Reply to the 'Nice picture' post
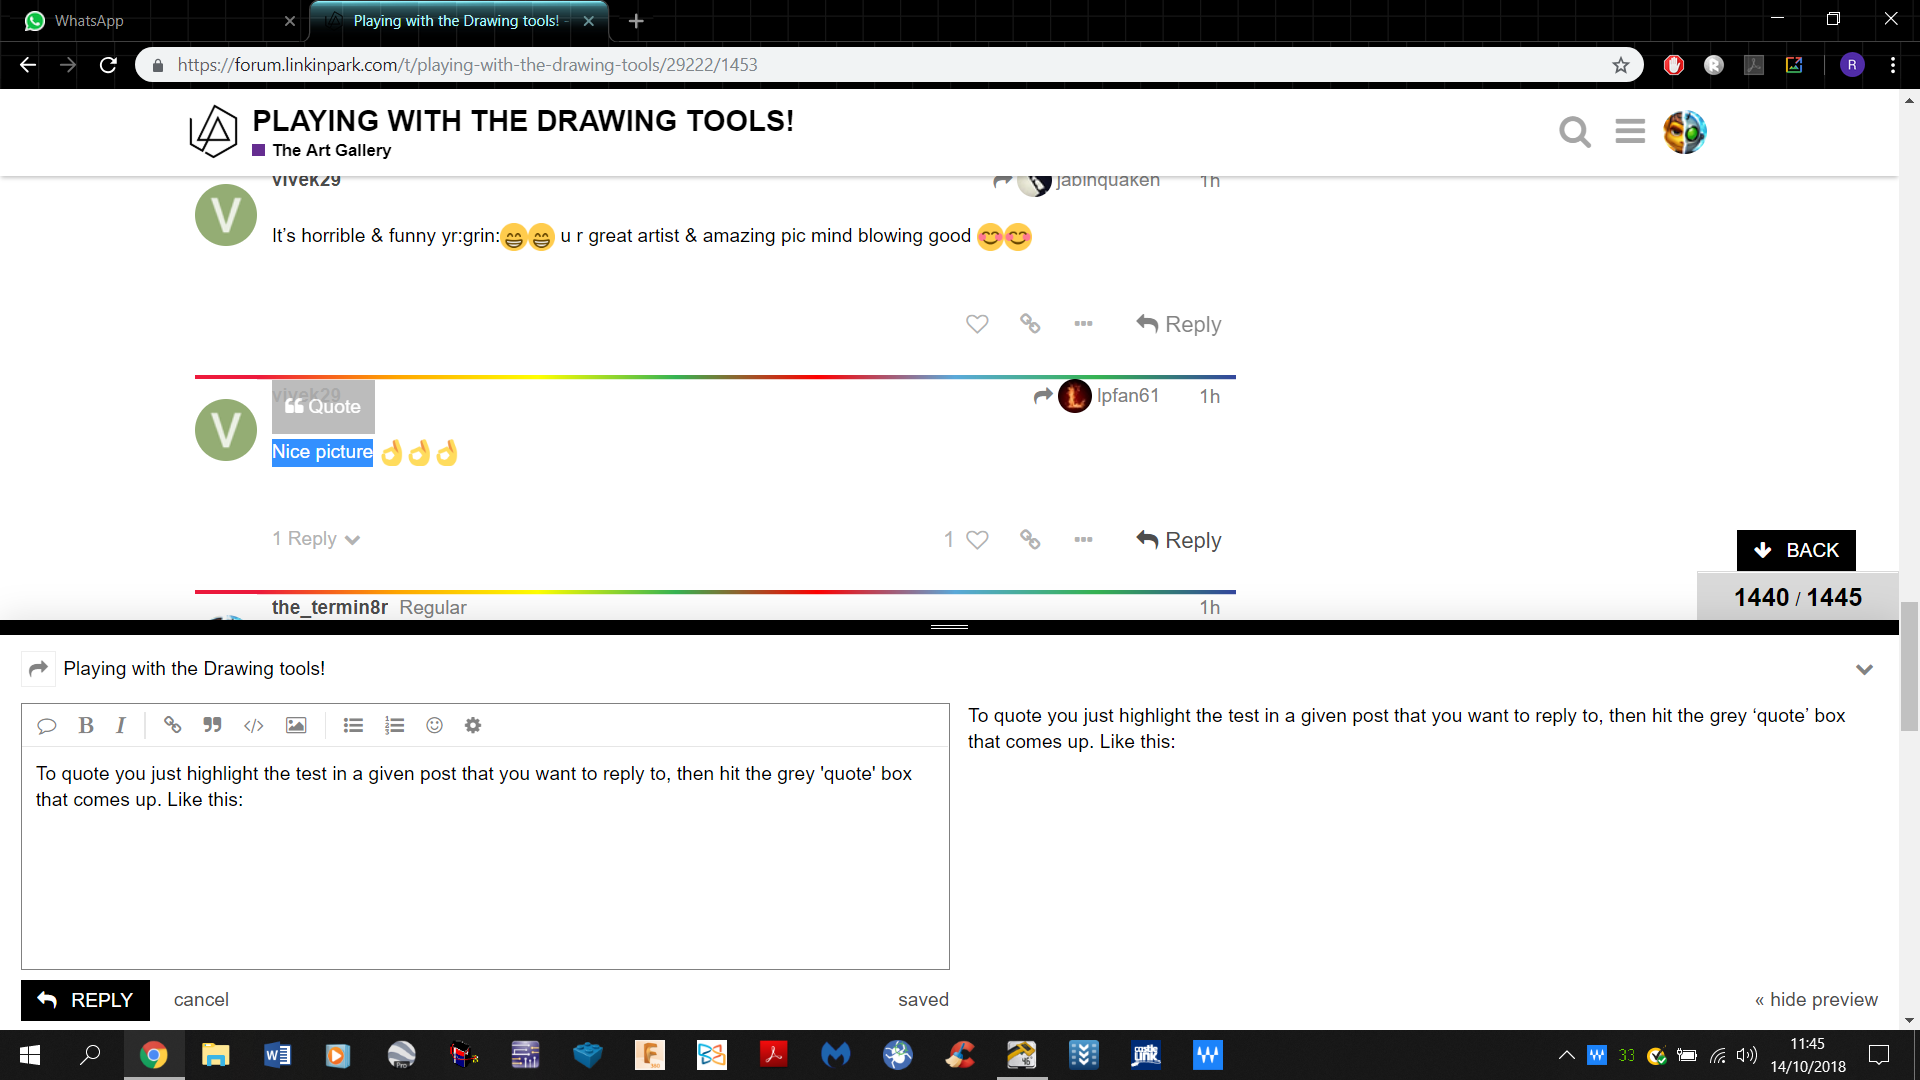This screenshot has height=1080, width=1920. 1179,540
